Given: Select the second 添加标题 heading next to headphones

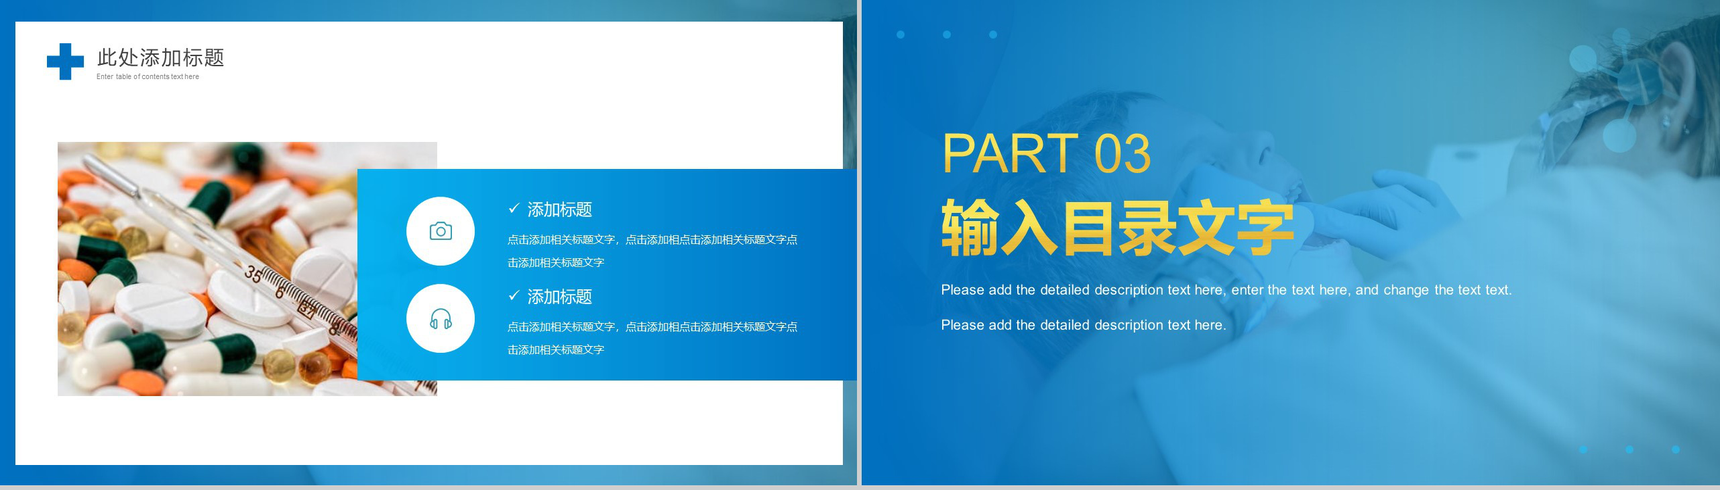Looking at the screenshot, I should pyautogui.click(x=559, y=297).
